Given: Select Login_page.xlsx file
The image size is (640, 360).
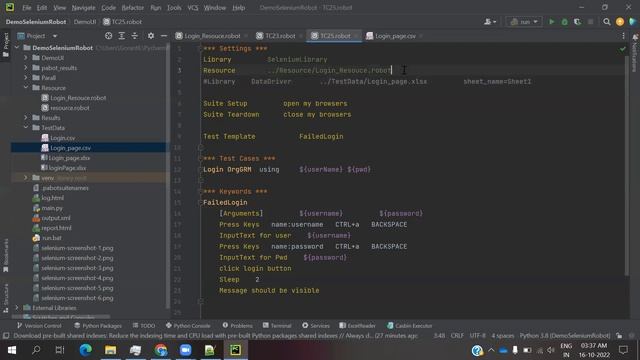Looking at the screenshot, I should (x=69, y=158).
